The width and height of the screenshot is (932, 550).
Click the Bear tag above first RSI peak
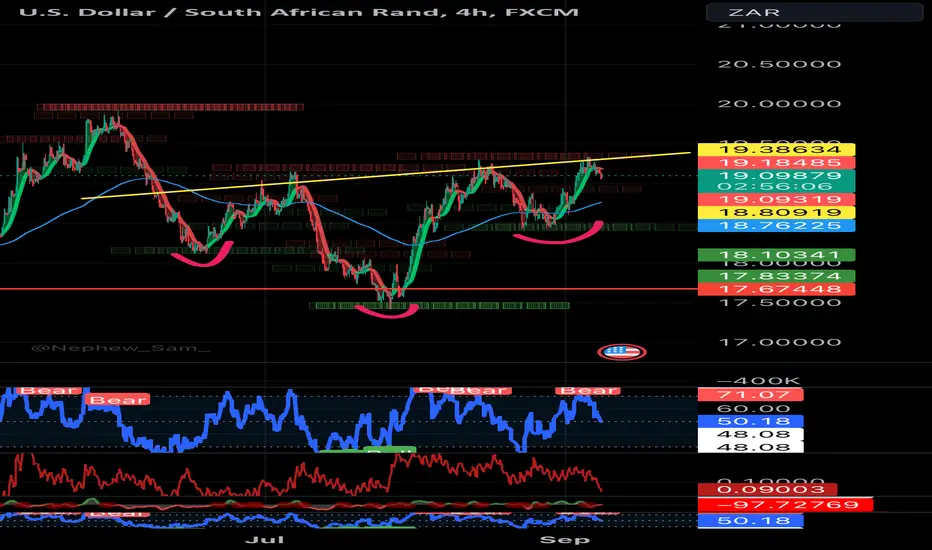[48, 391]
